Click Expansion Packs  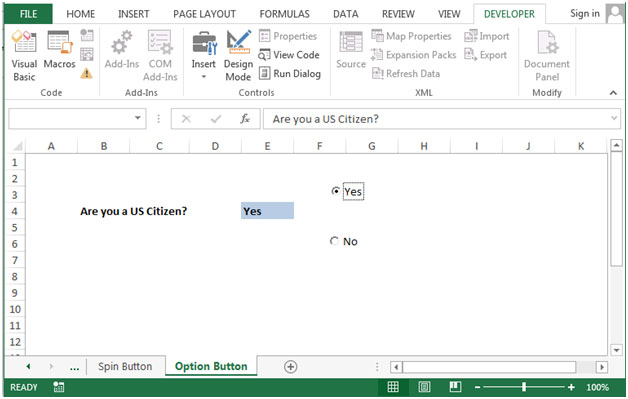[413, 55]
